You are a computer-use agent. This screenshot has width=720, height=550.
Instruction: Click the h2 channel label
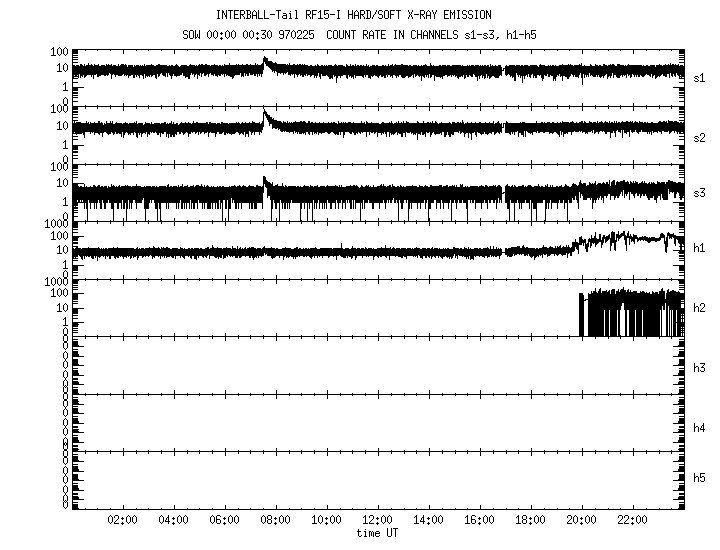[700, 308]
